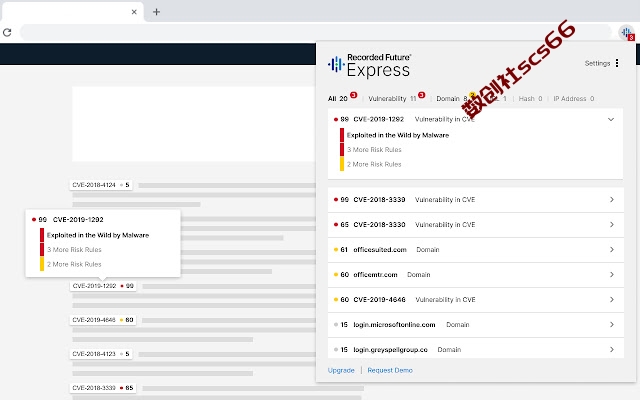Viewport: 640px width, 400px height.
Task: Open Settings in the Express panel
Action: tap(597, 63)
